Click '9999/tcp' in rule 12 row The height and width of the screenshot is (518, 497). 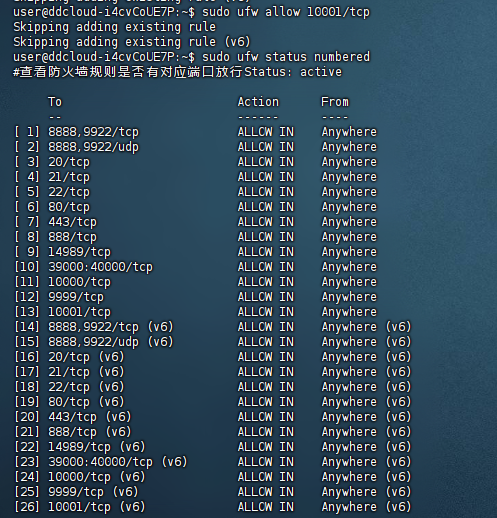[x=76, y=297]
